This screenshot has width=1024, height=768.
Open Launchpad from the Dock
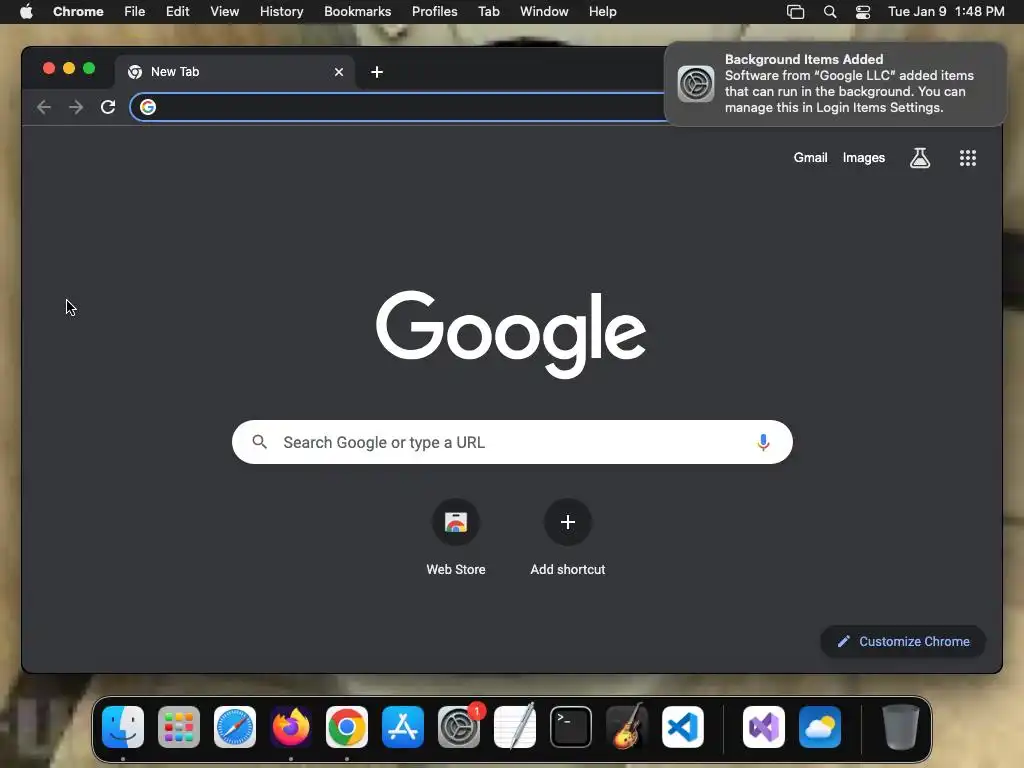pyautogui.click(x=179, y=727)
